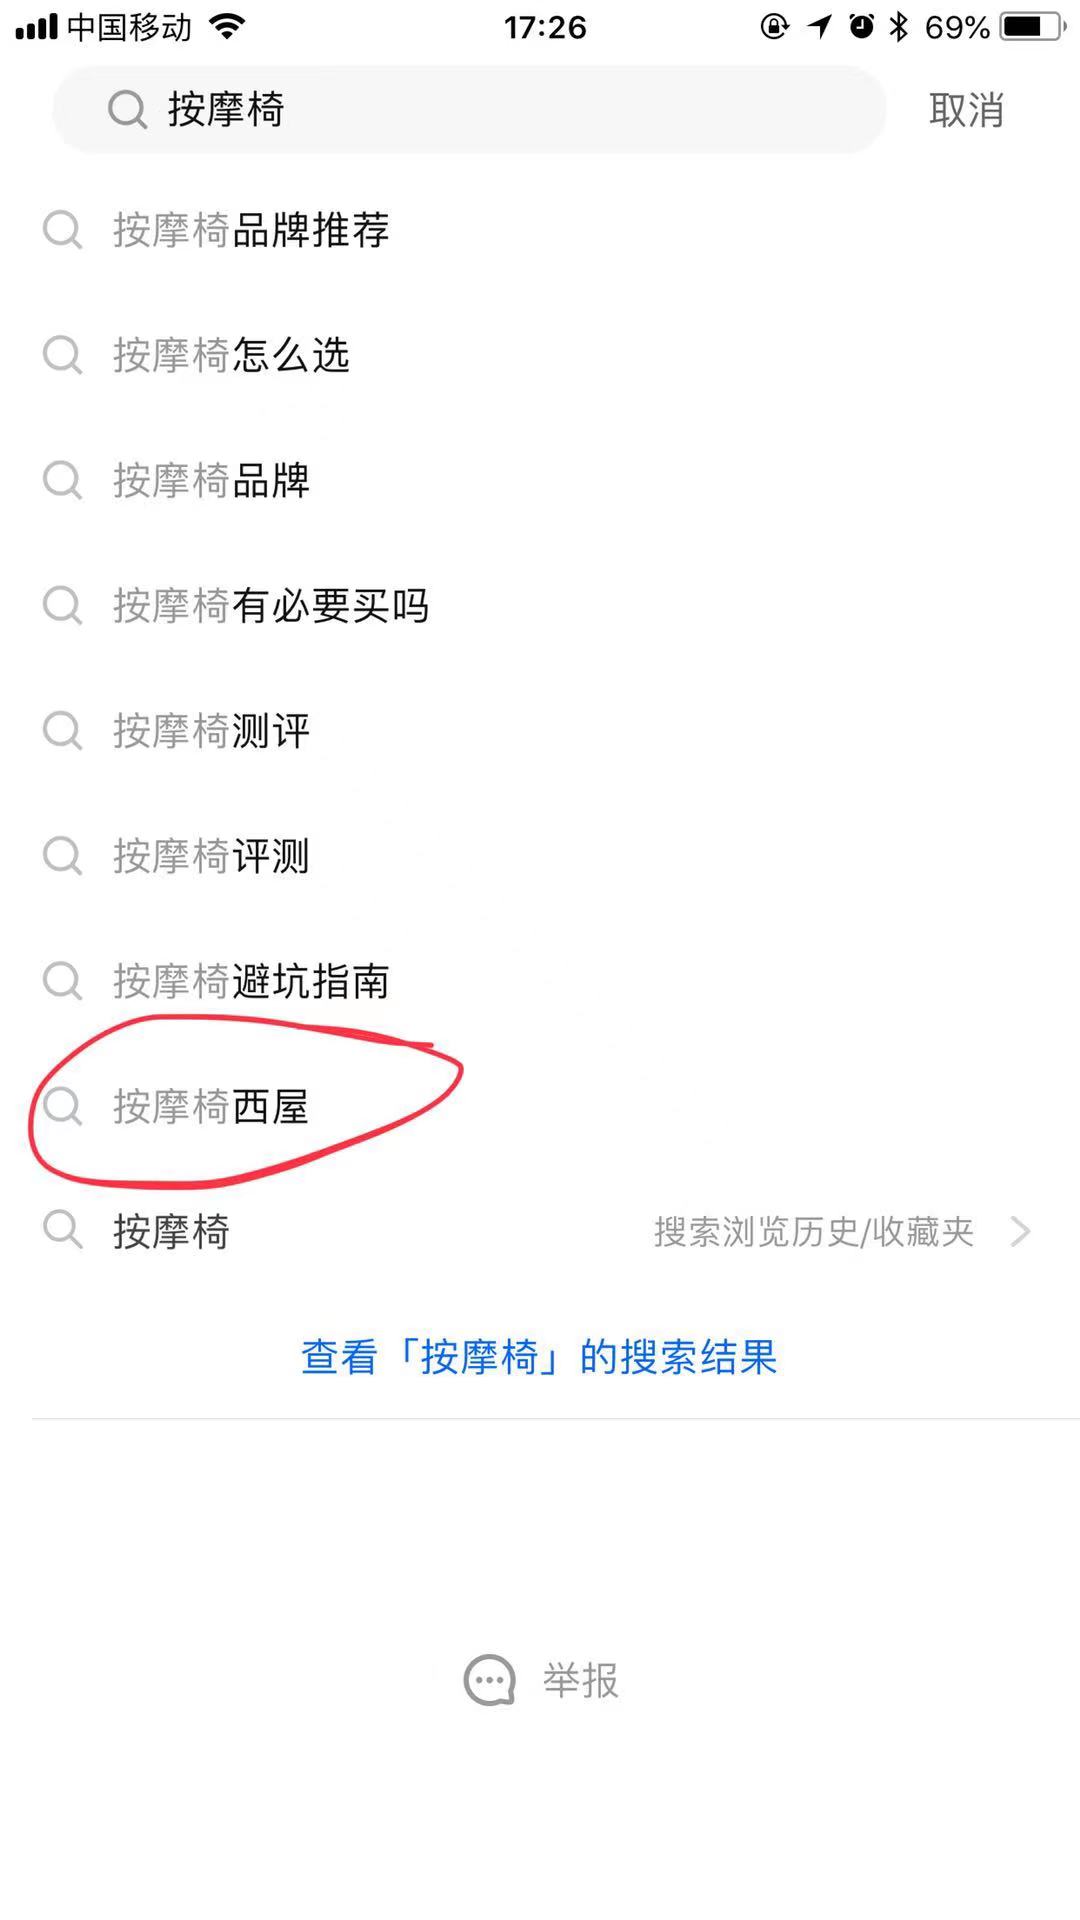
Task: Select suggestion 按摩椅测评
Action: (x=211, y=731)
